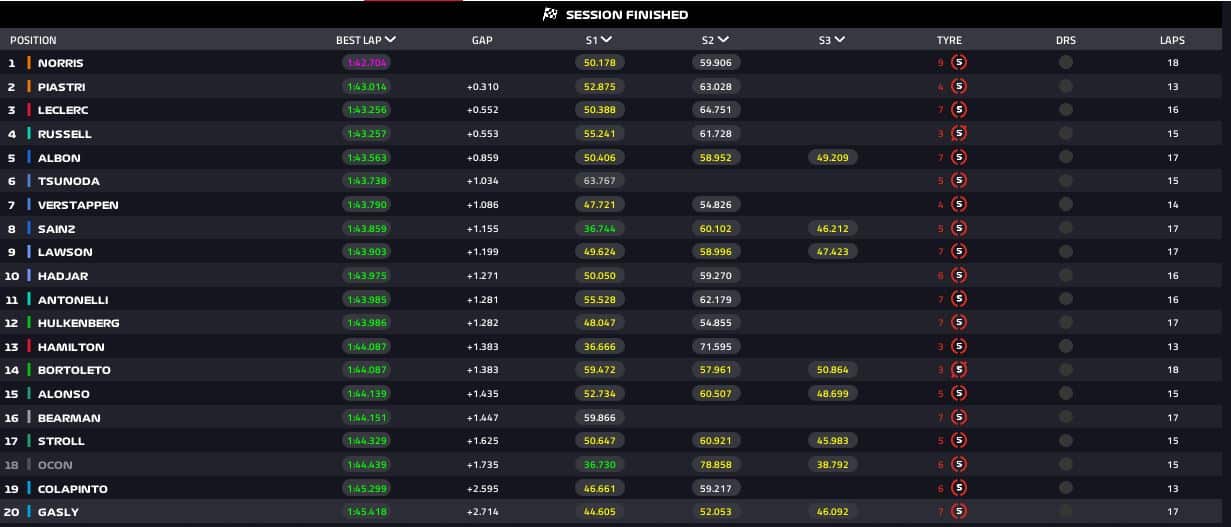Click Gasly best lap 1:45.418
The width and height of the screenshot is (1231, 527).
(367, 512)
